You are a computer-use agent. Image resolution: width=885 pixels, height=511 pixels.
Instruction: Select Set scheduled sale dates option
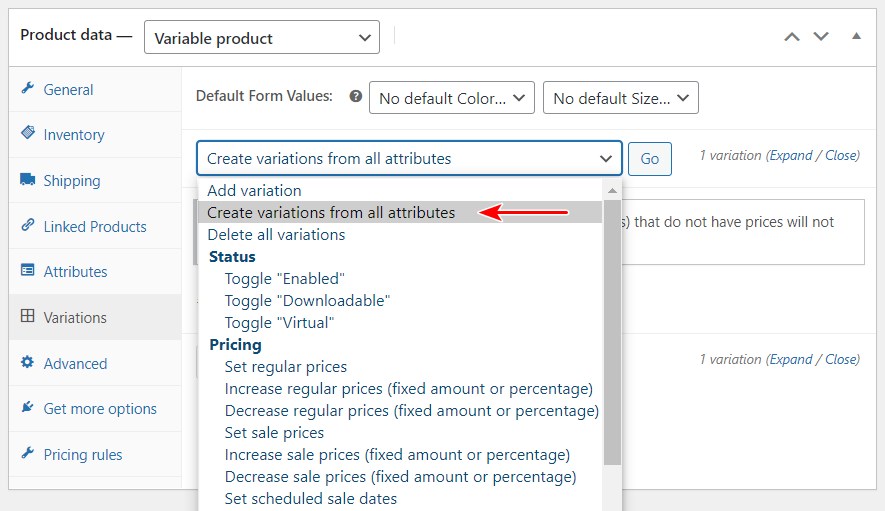coord(400,499)
